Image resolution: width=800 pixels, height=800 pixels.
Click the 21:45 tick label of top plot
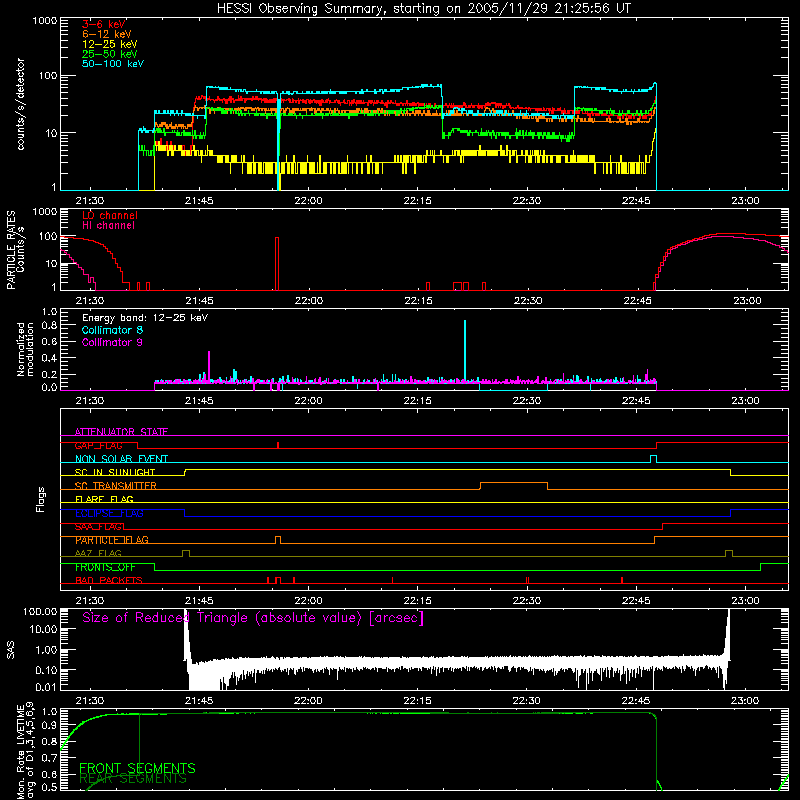pyautogui.click(x=199, y=201)
